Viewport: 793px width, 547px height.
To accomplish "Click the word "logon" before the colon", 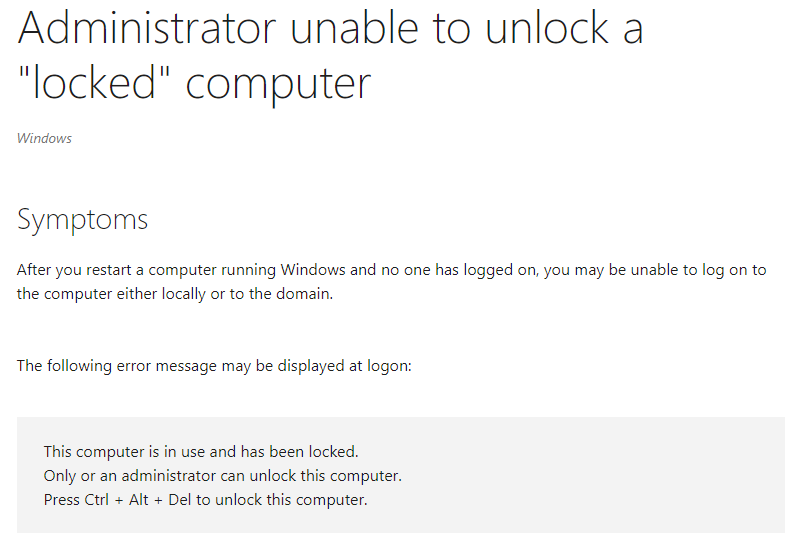I will pyautogui.click(x=388, y=367).
